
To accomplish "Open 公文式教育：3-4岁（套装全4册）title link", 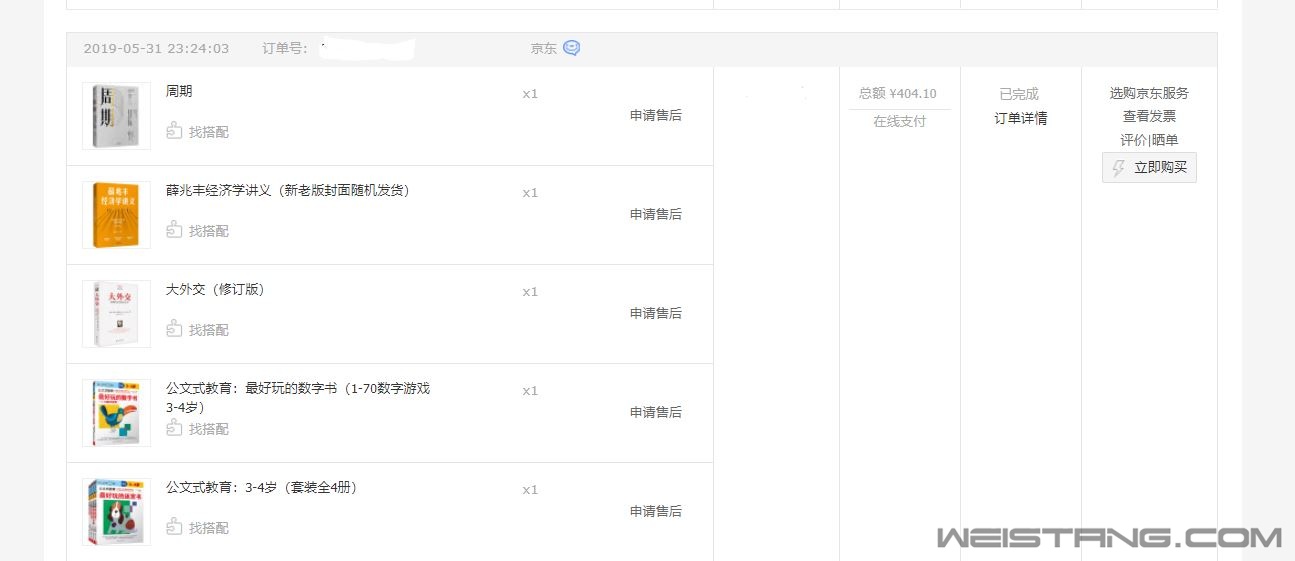I will (261, 487).
